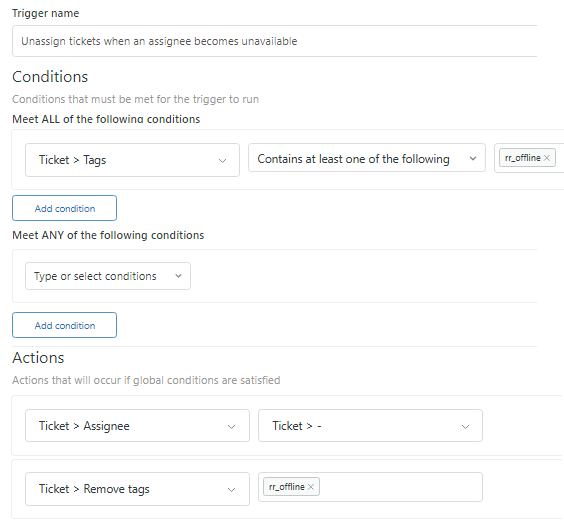Focus the Trigger name text field
This screenshot has height=522, width=564.
(x=275, y=41)
